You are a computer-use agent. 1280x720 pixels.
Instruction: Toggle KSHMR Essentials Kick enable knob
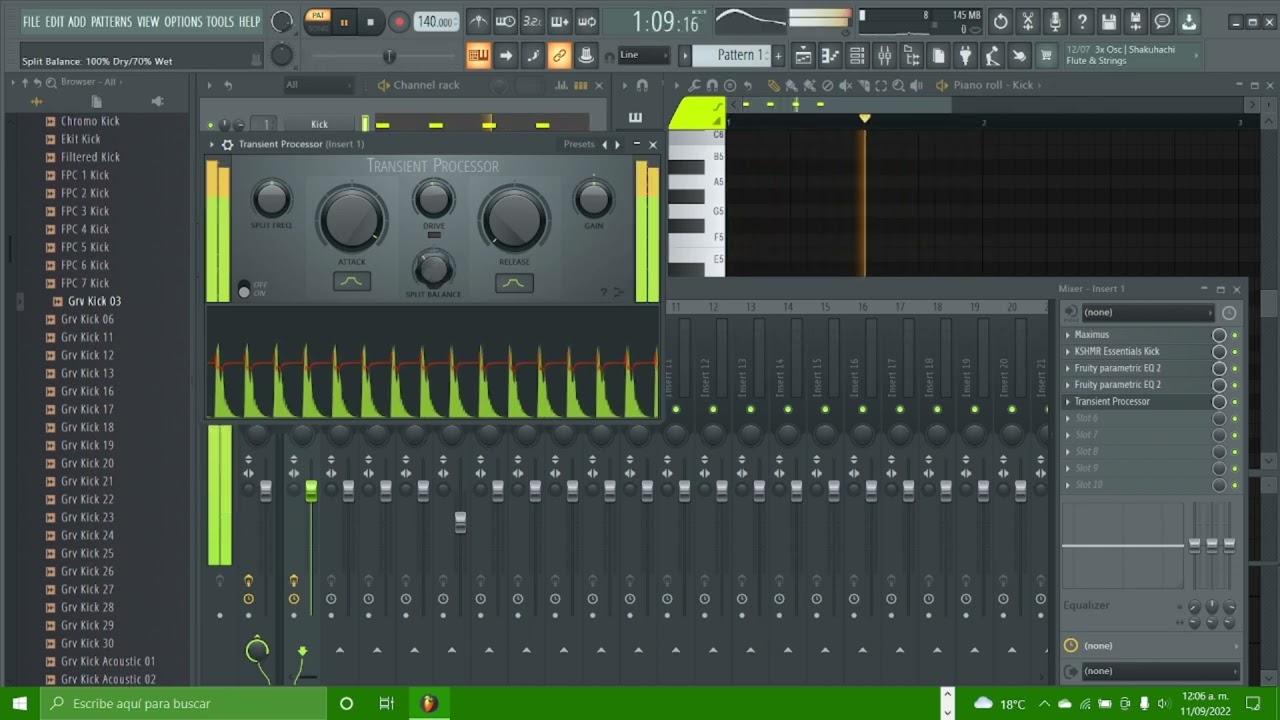click(1219, 351)
